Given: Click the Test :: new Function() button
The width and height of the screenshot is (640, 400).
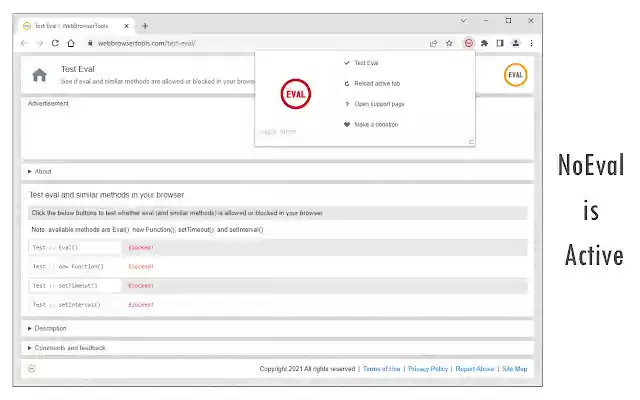Looking at the screenshot, I should [75, 267].
